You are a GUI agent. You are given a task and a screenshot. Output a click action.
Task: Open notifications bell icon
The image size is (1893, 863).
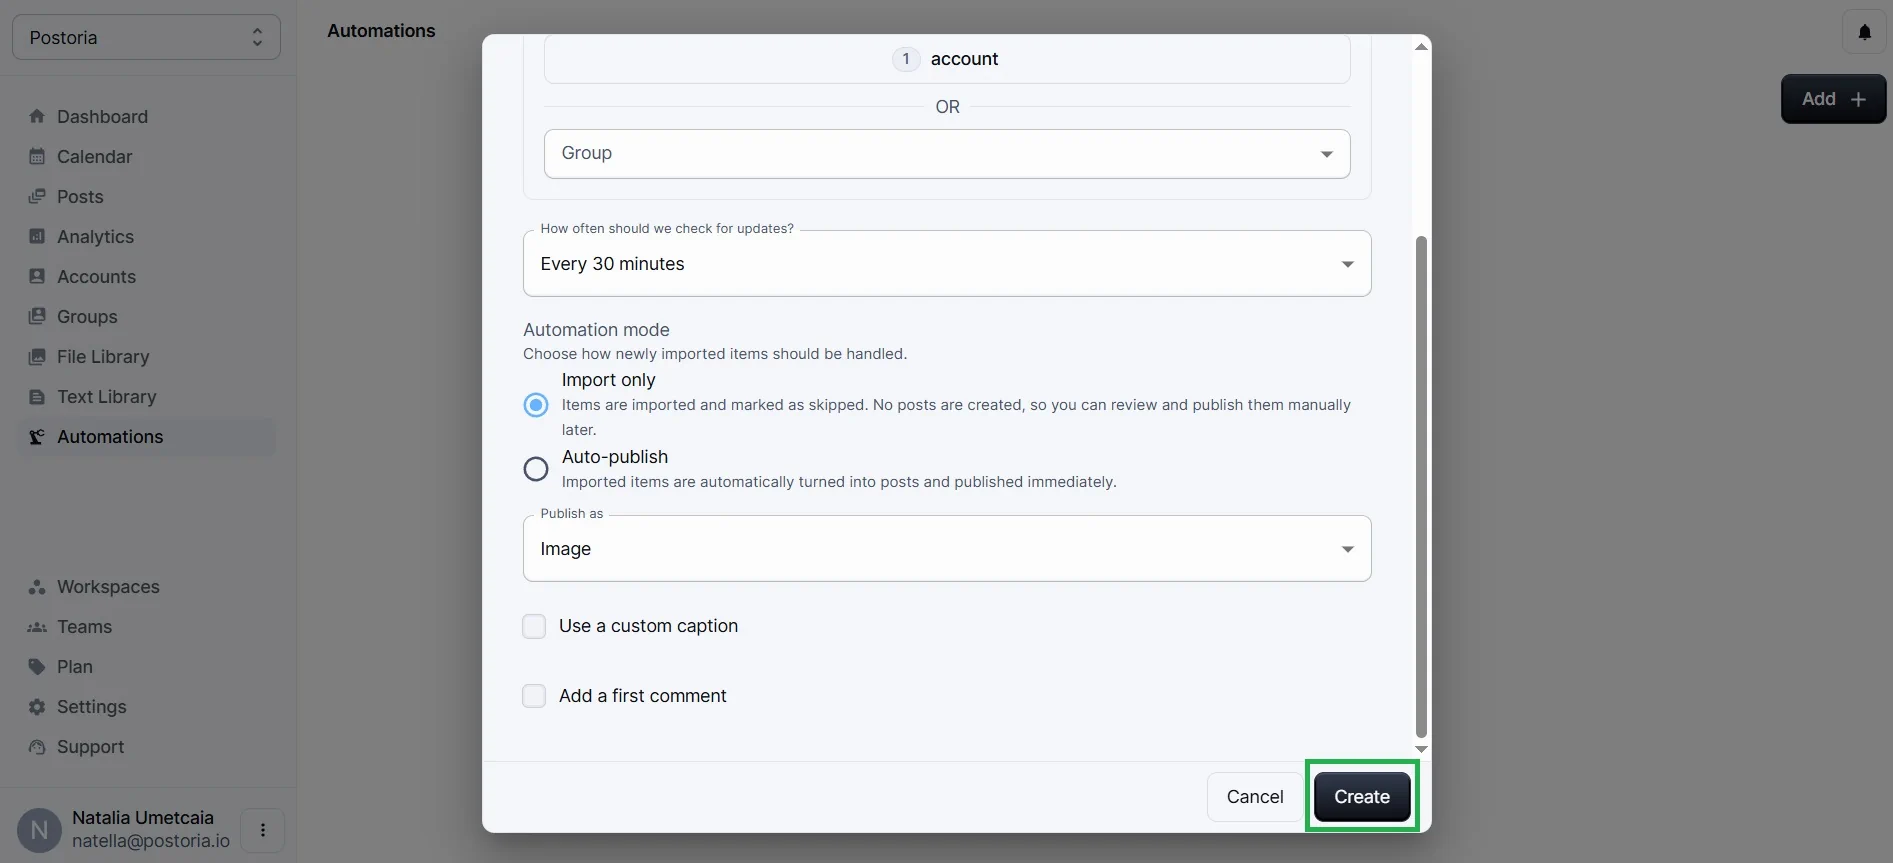click(x=1864, y=32)
